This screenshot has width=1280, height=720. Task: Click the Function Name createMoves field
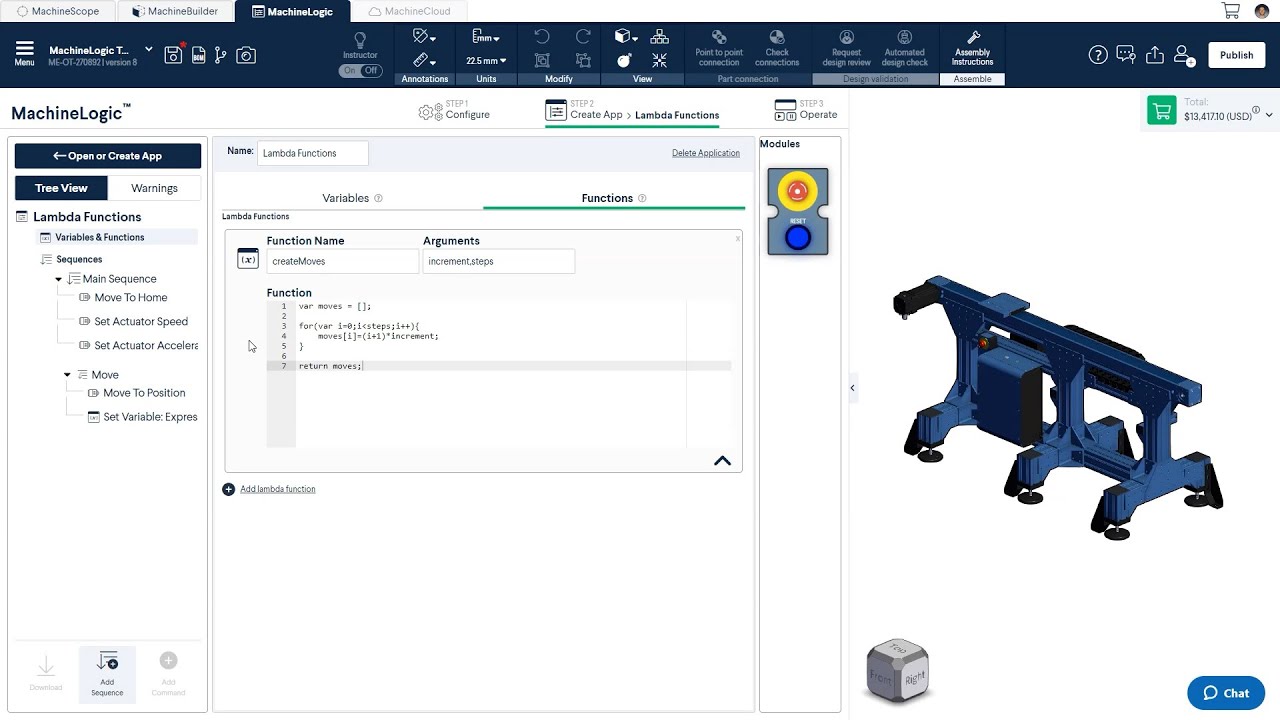pos(342,261)
